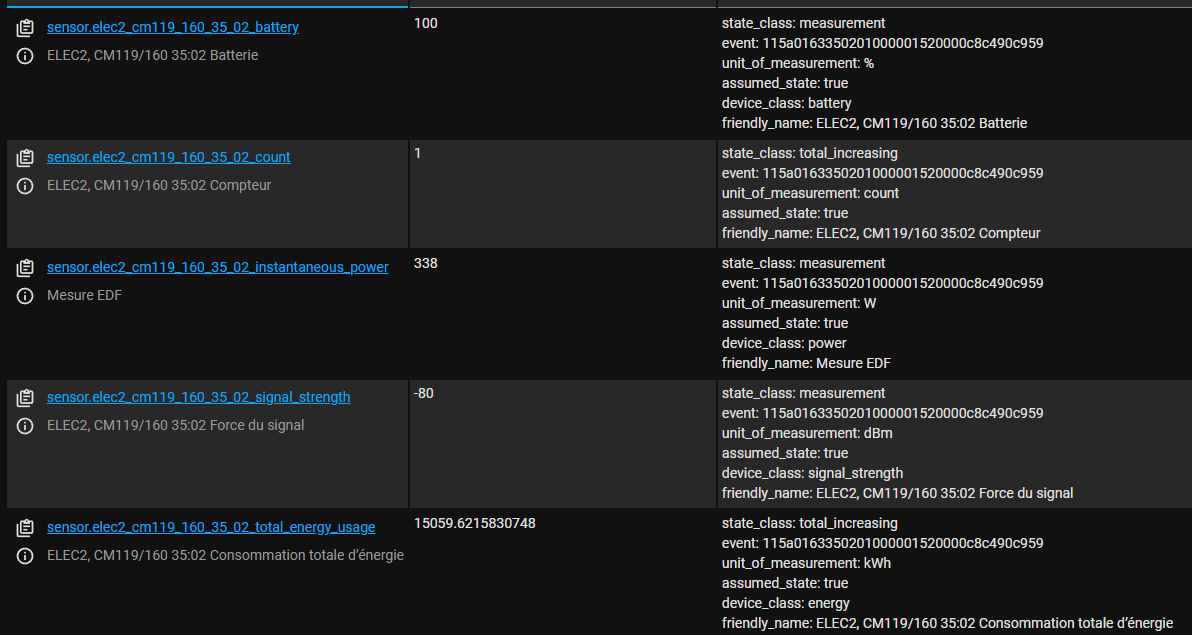Select the sensor.elec2_cm119_160_35_02_count entity link
Viewport: 1192px width, 635px height.
(x=168, y=157)
